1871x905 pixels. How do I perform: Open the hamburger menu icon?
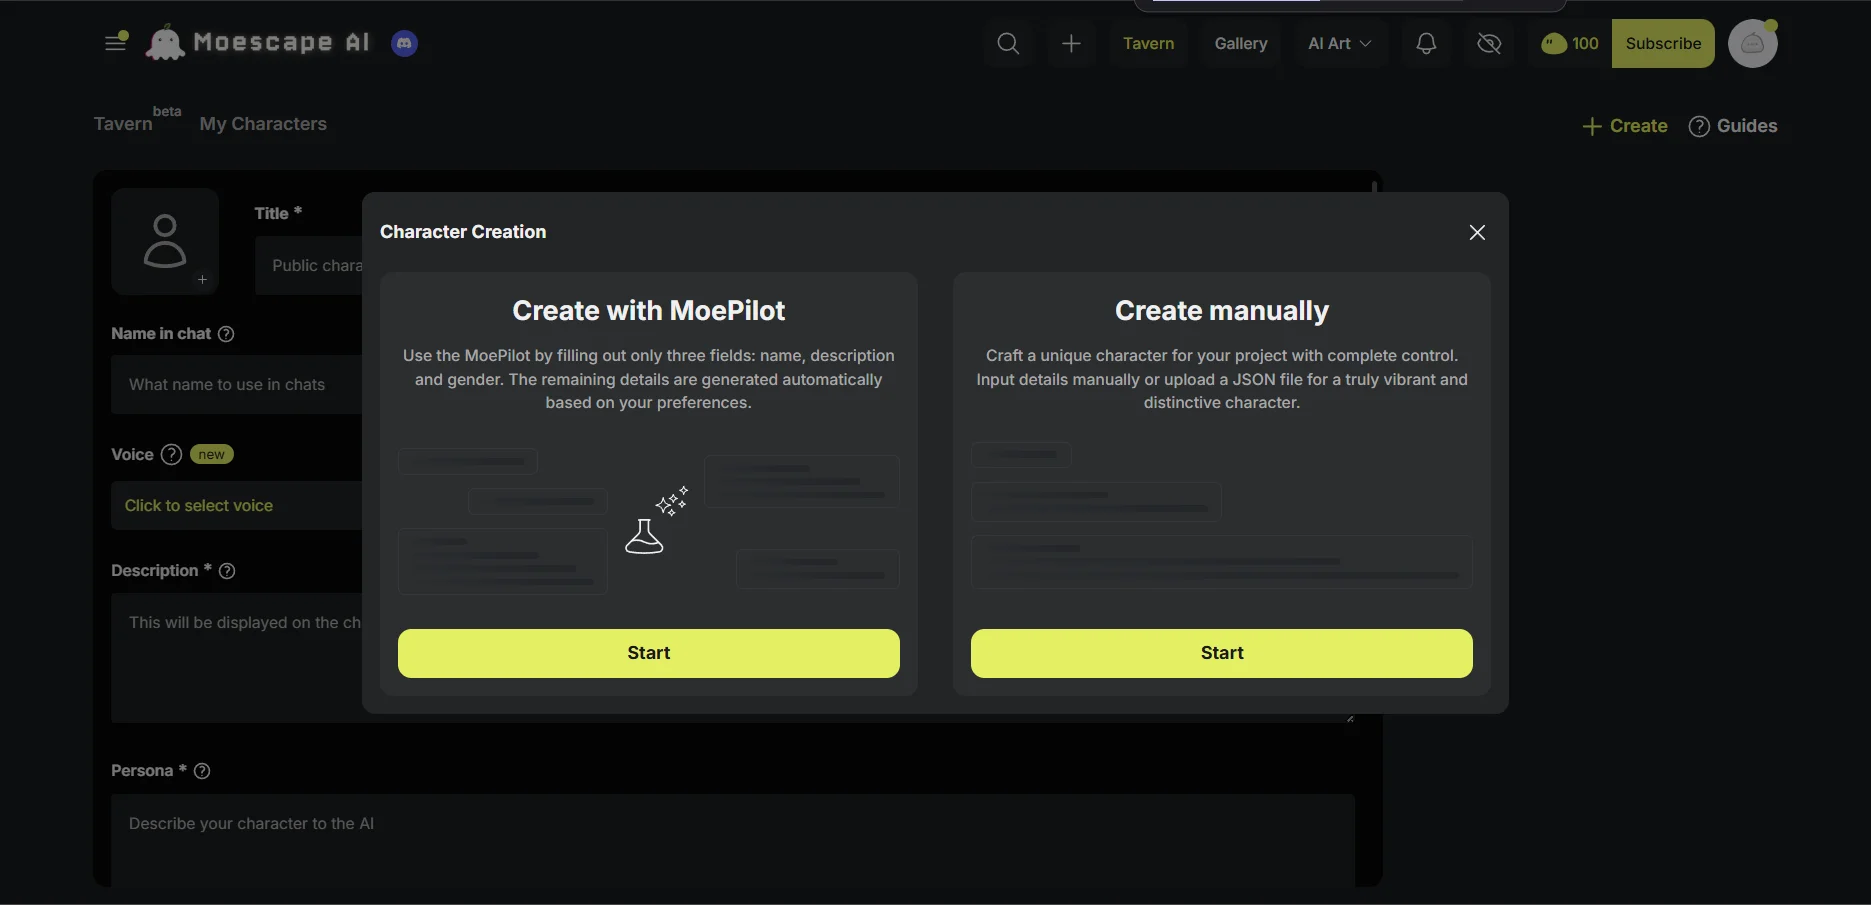(x=116, y=42)
